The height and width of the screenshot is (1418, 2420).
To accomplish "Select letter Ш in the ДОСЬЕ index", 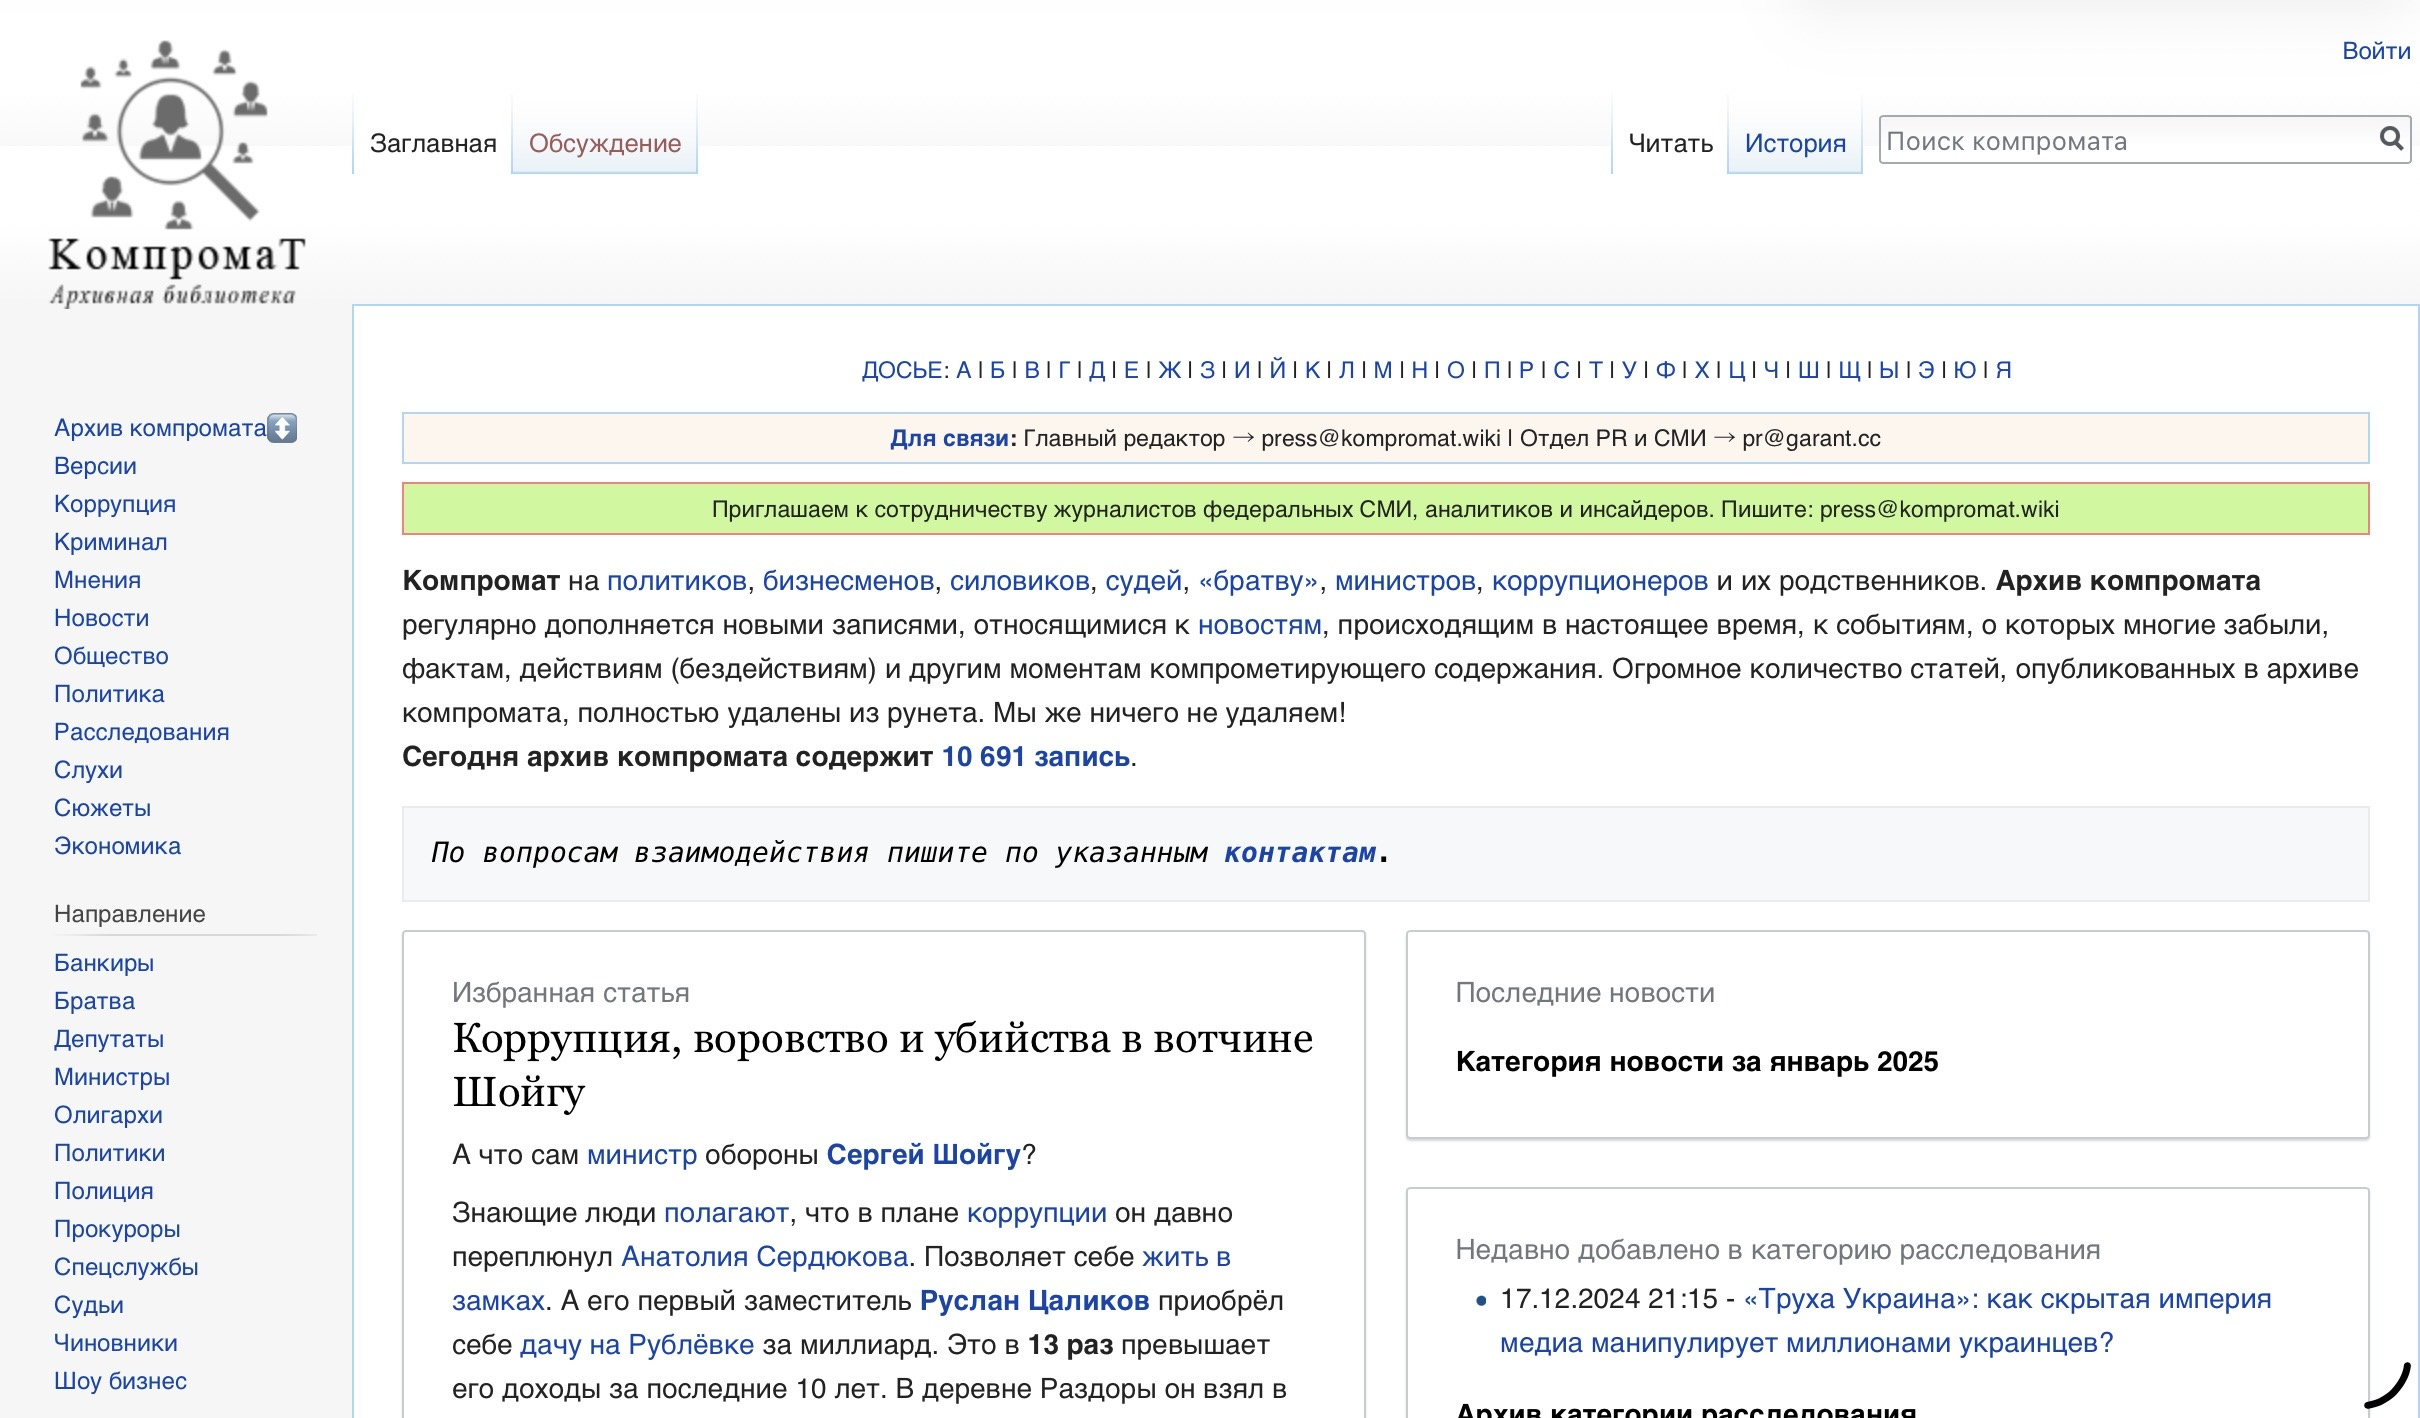I will click(1808, 370).
